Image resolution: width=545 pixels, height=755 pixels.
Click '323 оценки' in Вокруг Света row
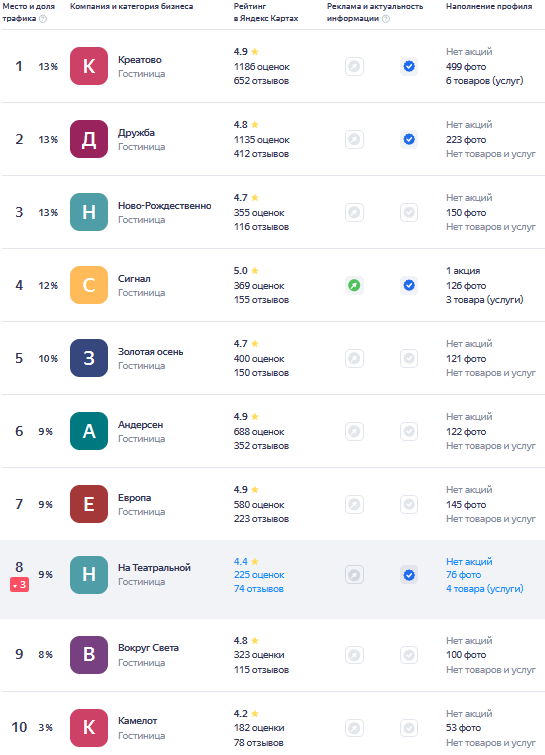point(259,655)
